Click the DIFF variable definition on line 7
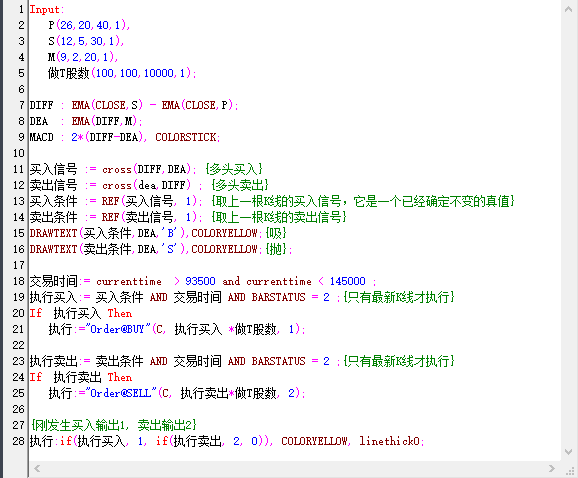578x478 pixels. (x=41, y=105)
